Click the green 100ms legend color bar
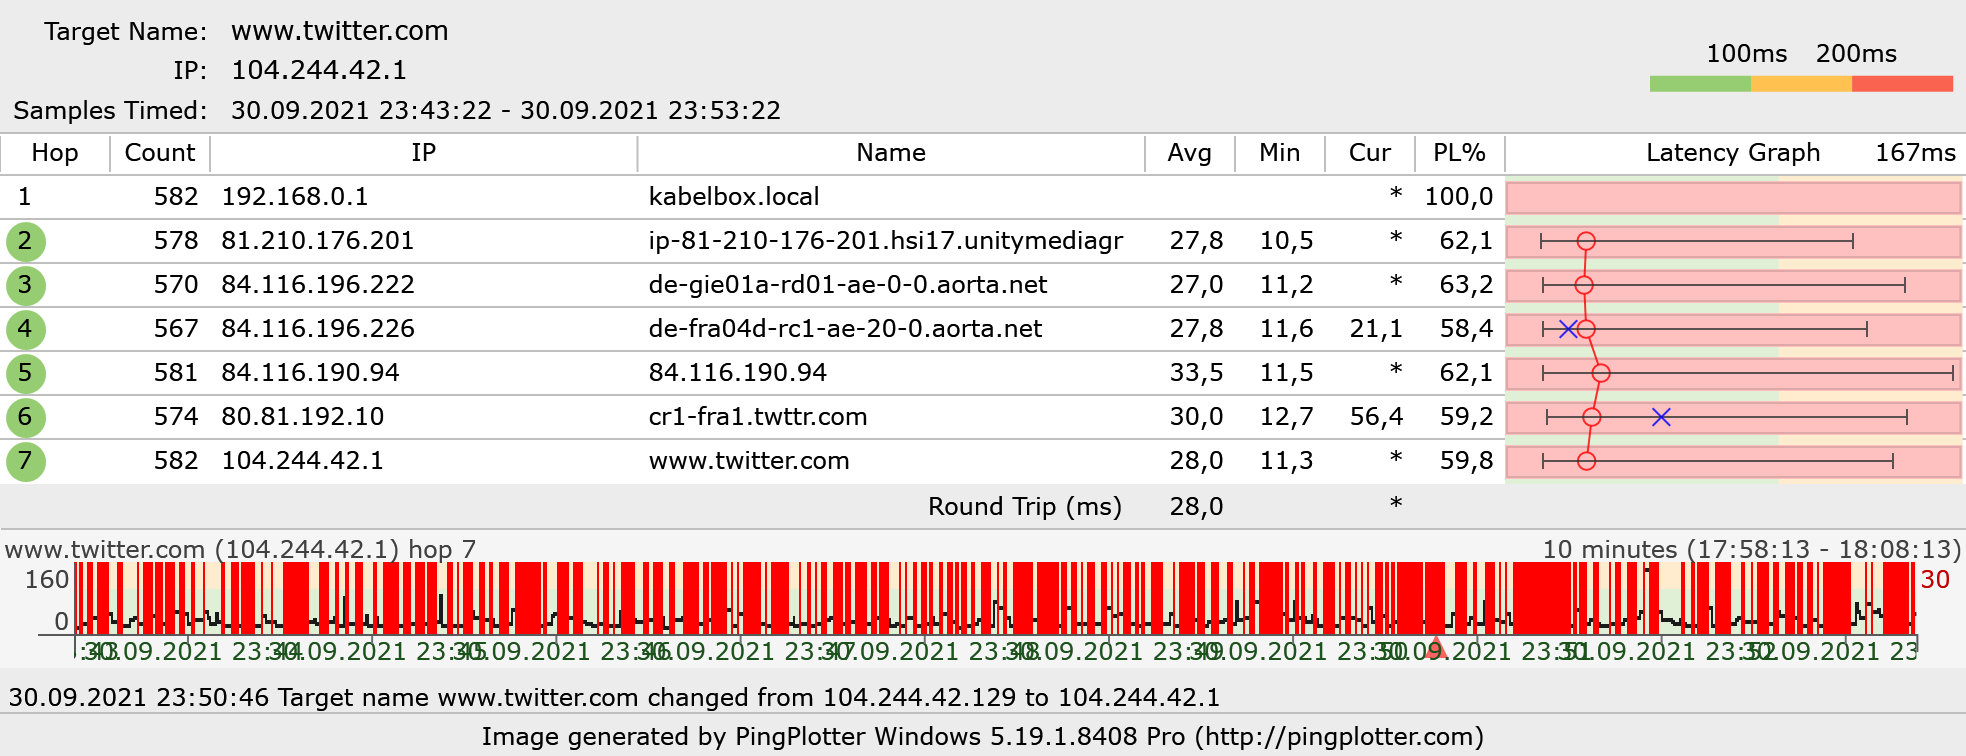This screenshot has height=756, width=1966. [x=1700, y=84]
